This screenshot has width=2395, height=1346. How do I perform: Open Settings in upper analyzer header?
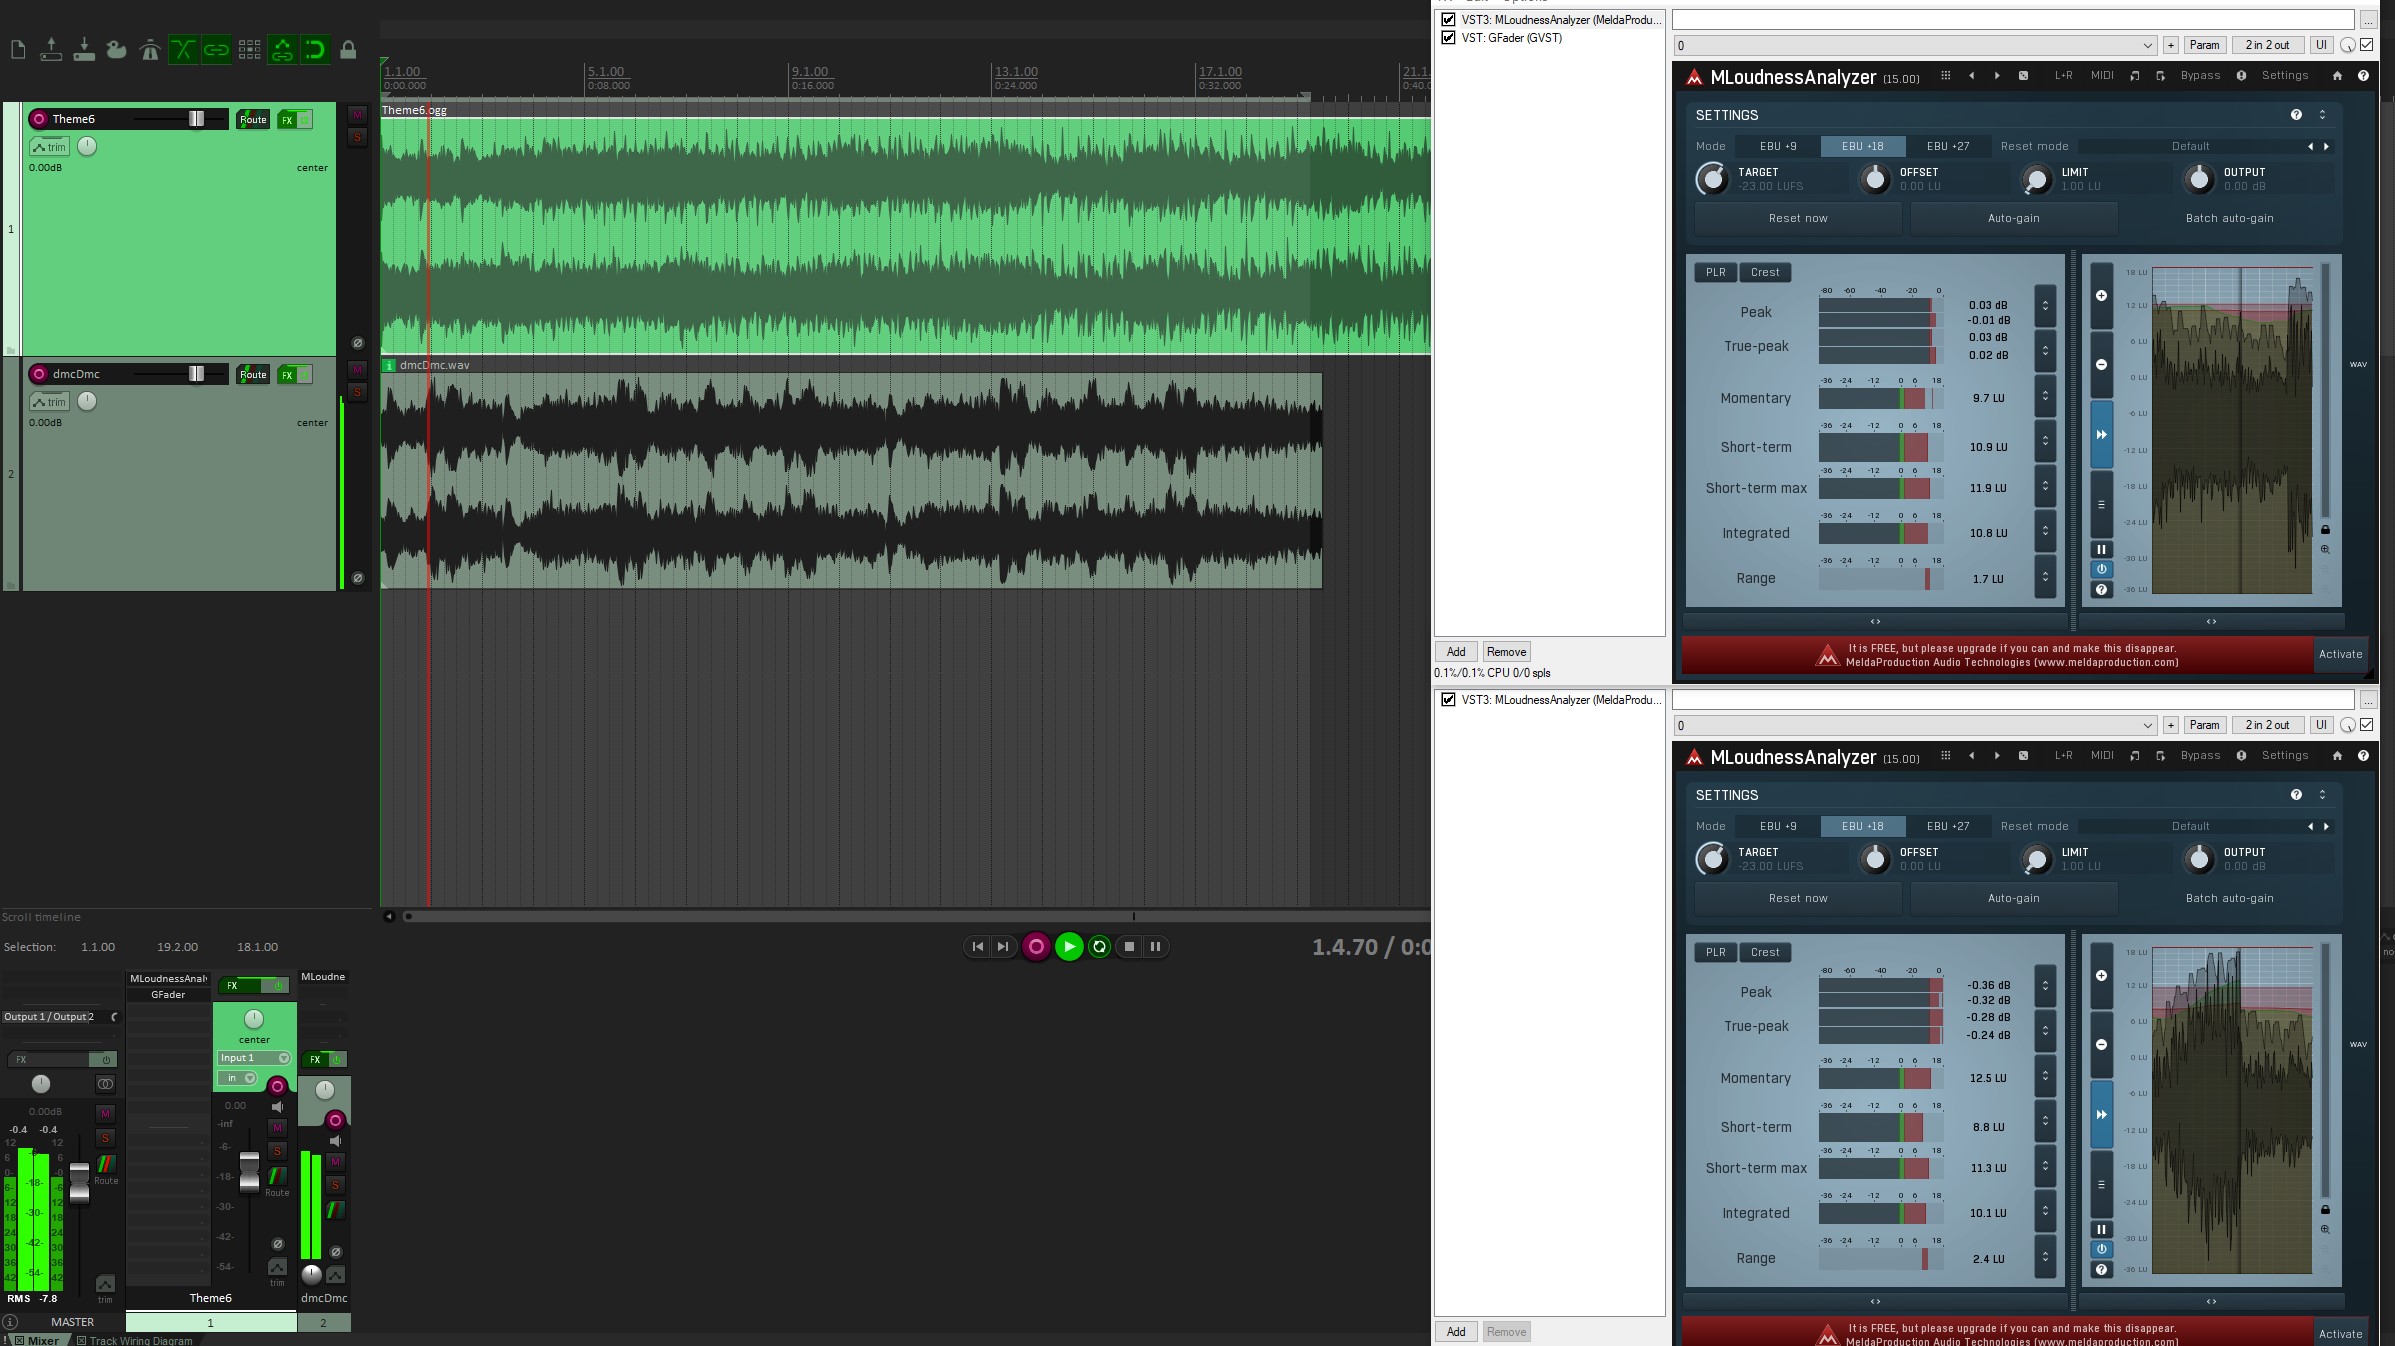tap(2285, 76)
